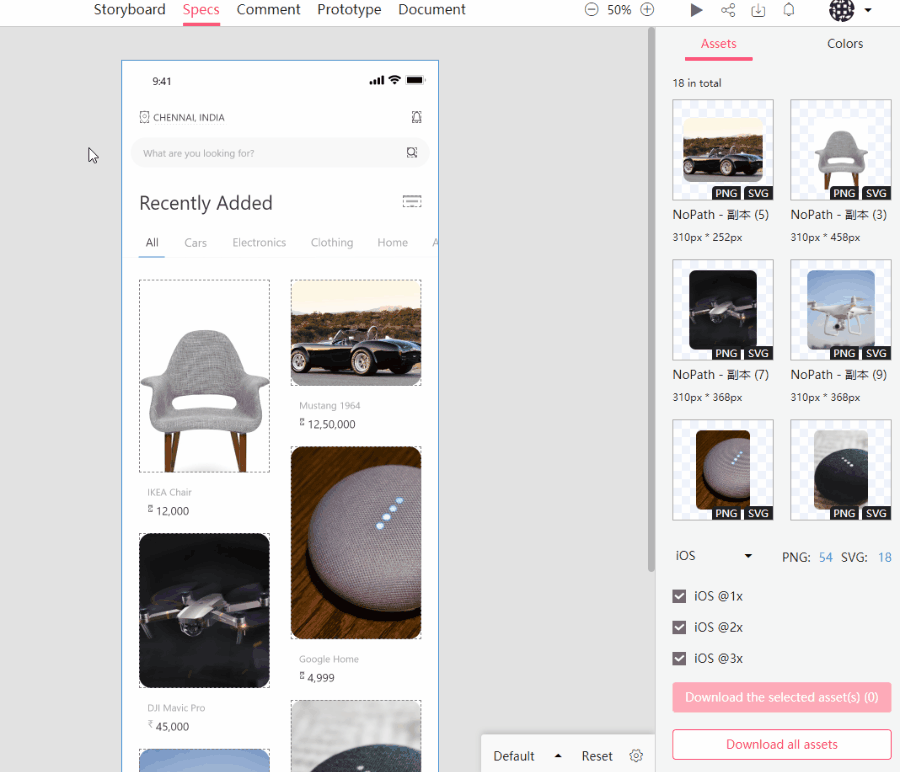Click the PNG badge on NoPath (3) asset
Image resolution: width=900 pixels, height=772 pixels.
pos(844,193)
